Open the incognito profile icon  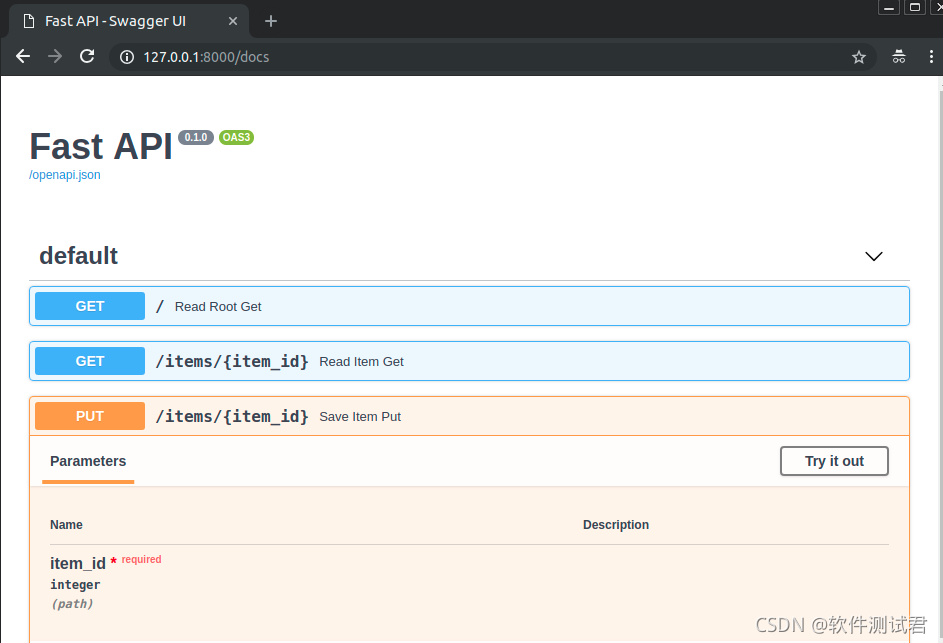click(x=898, y=57)
